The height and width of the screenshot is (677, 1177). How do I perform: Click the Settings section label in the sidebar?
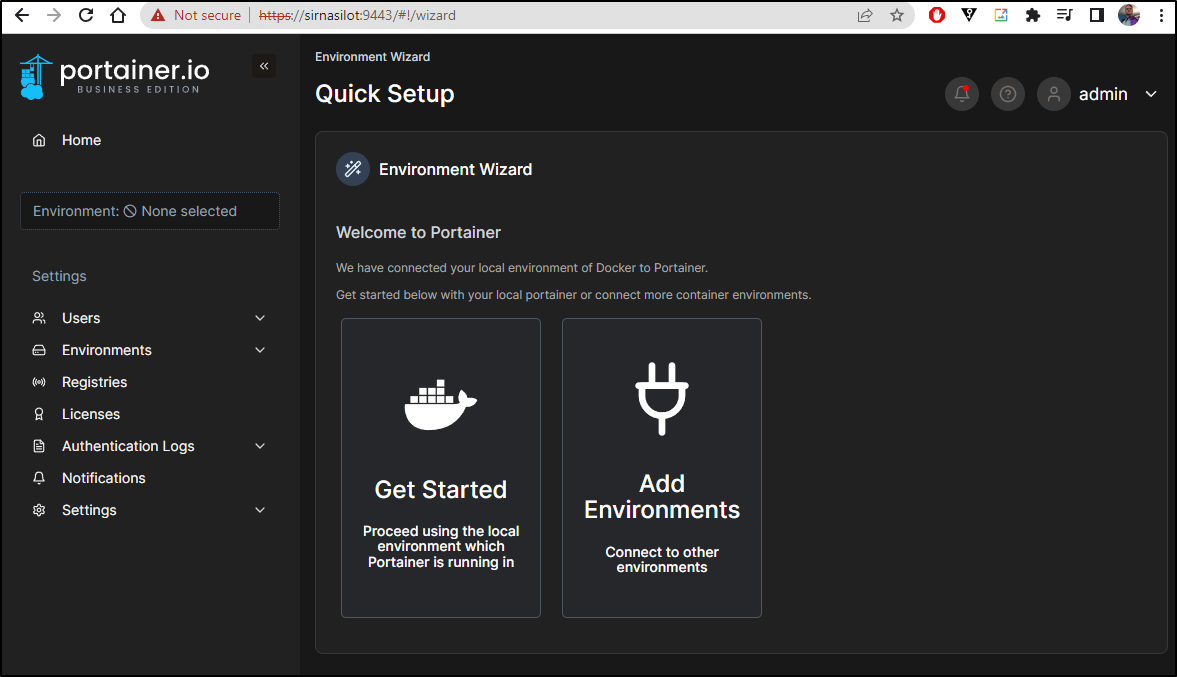coord(59,276)
